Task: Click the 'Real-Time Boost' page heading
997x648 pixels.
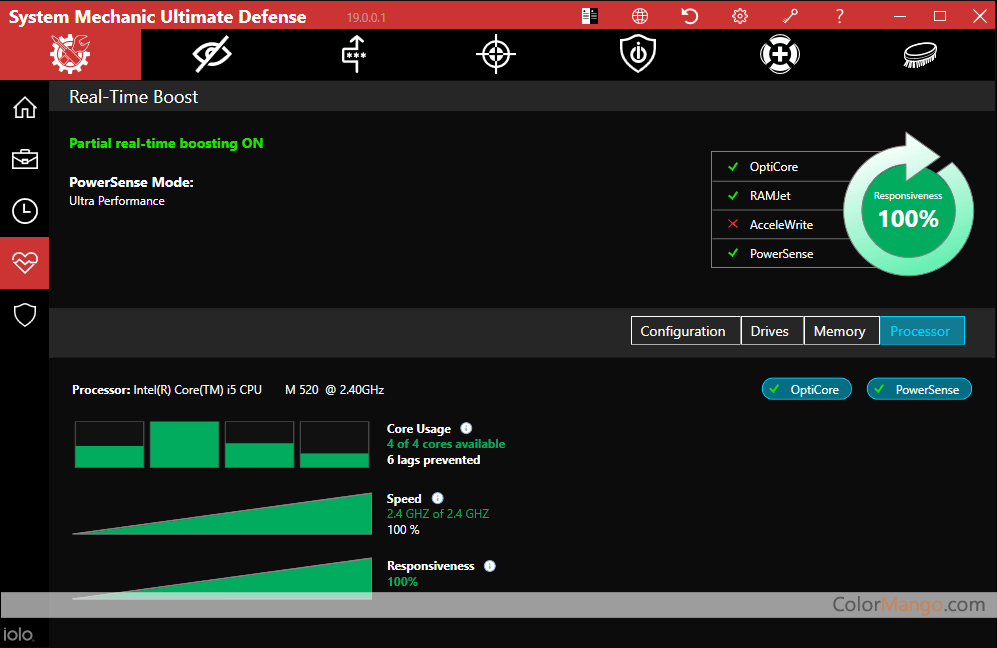Action: [134, 97]
